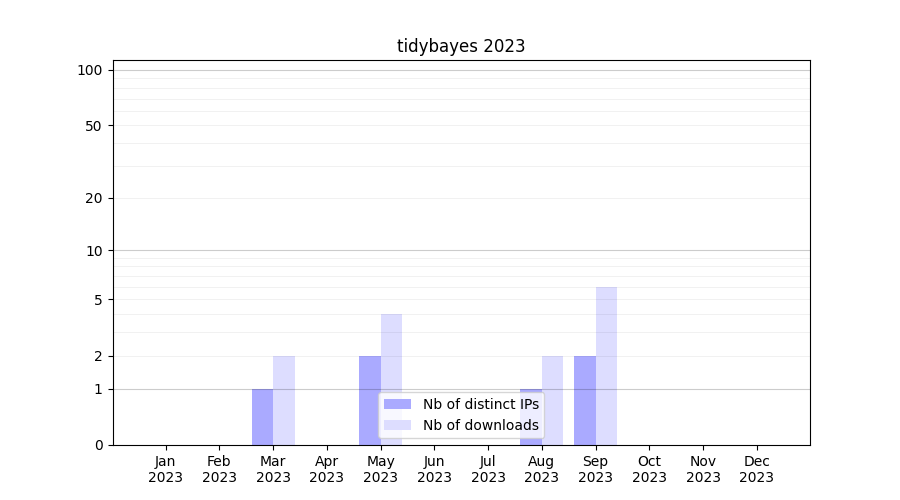Click the light lavender legend swatch for downloads
The height and width of the screenshot is (500, 900).
(397, 425)
